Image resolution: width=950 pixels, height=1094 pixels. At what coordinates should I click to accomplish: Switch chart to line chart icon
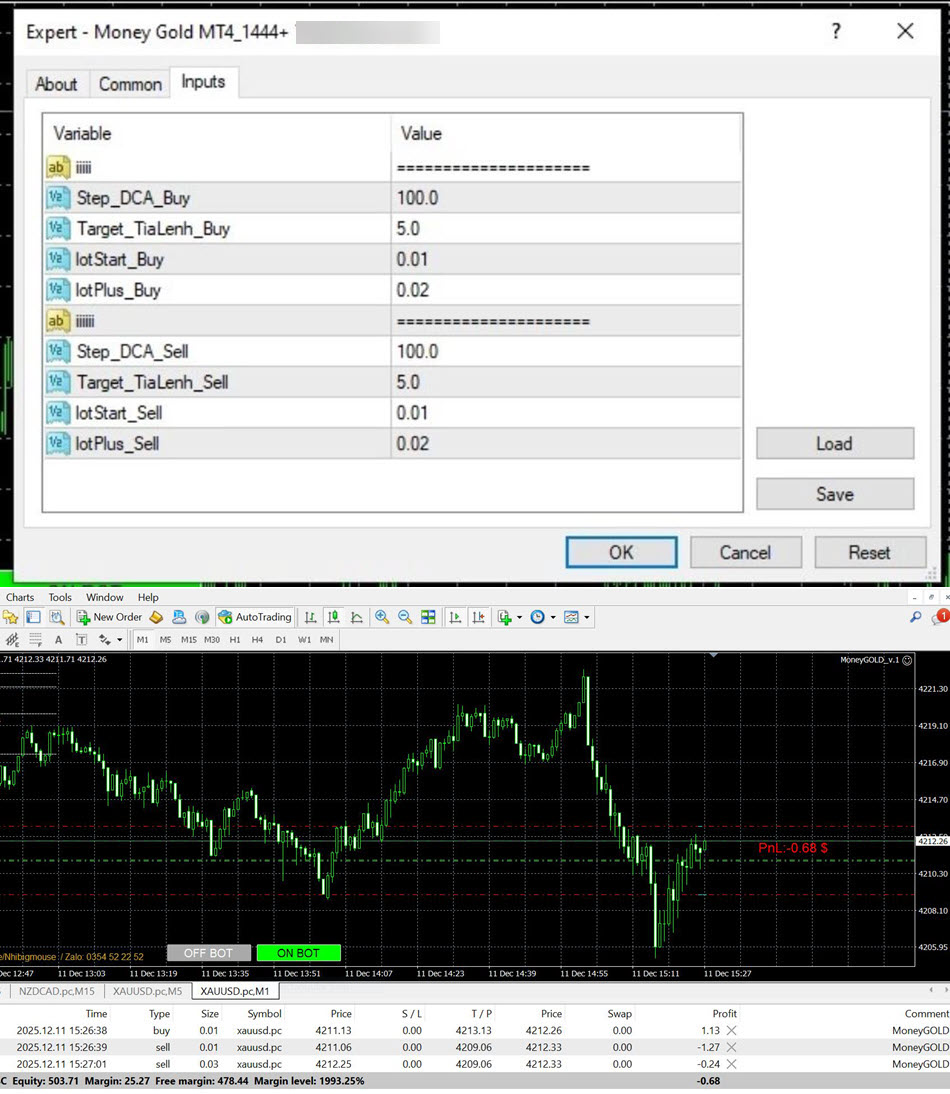click(356, 617)
